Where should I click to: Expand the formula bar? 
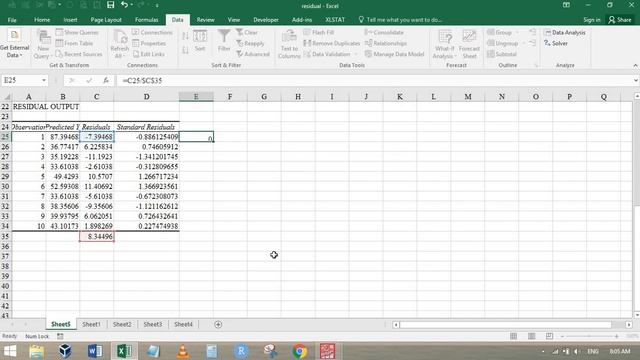point(636,80)
